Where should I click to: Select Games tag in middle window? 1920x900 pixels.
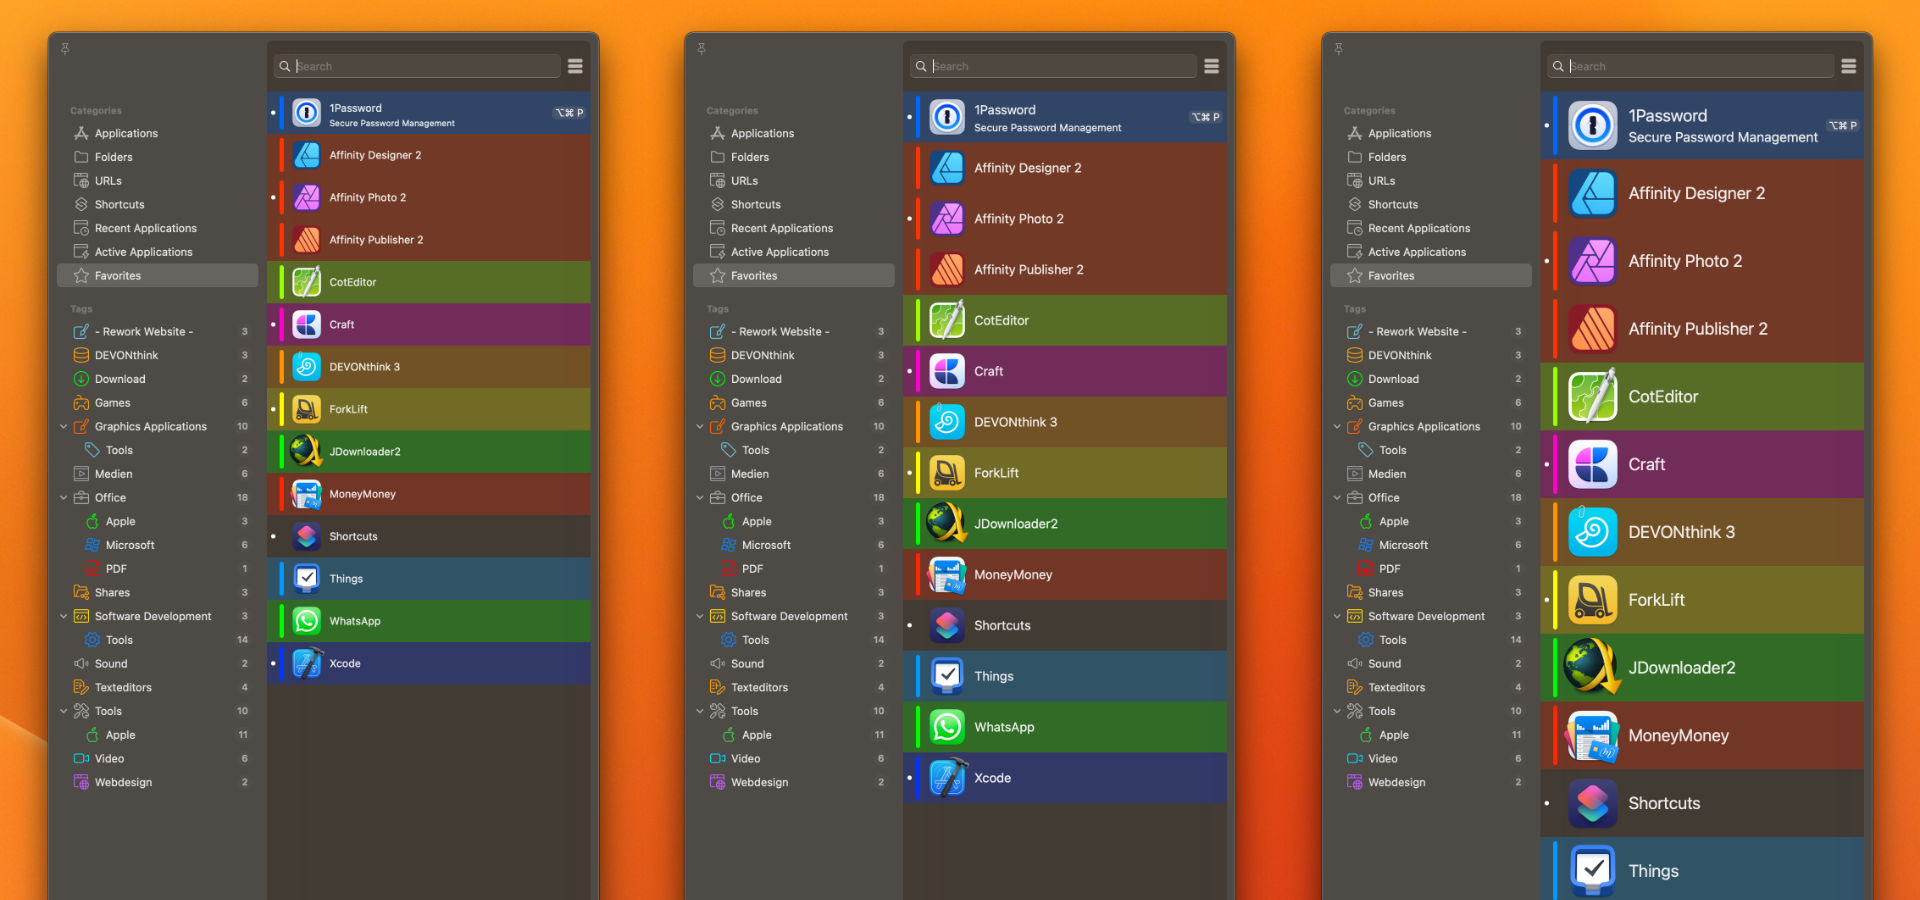pos(793,403)
